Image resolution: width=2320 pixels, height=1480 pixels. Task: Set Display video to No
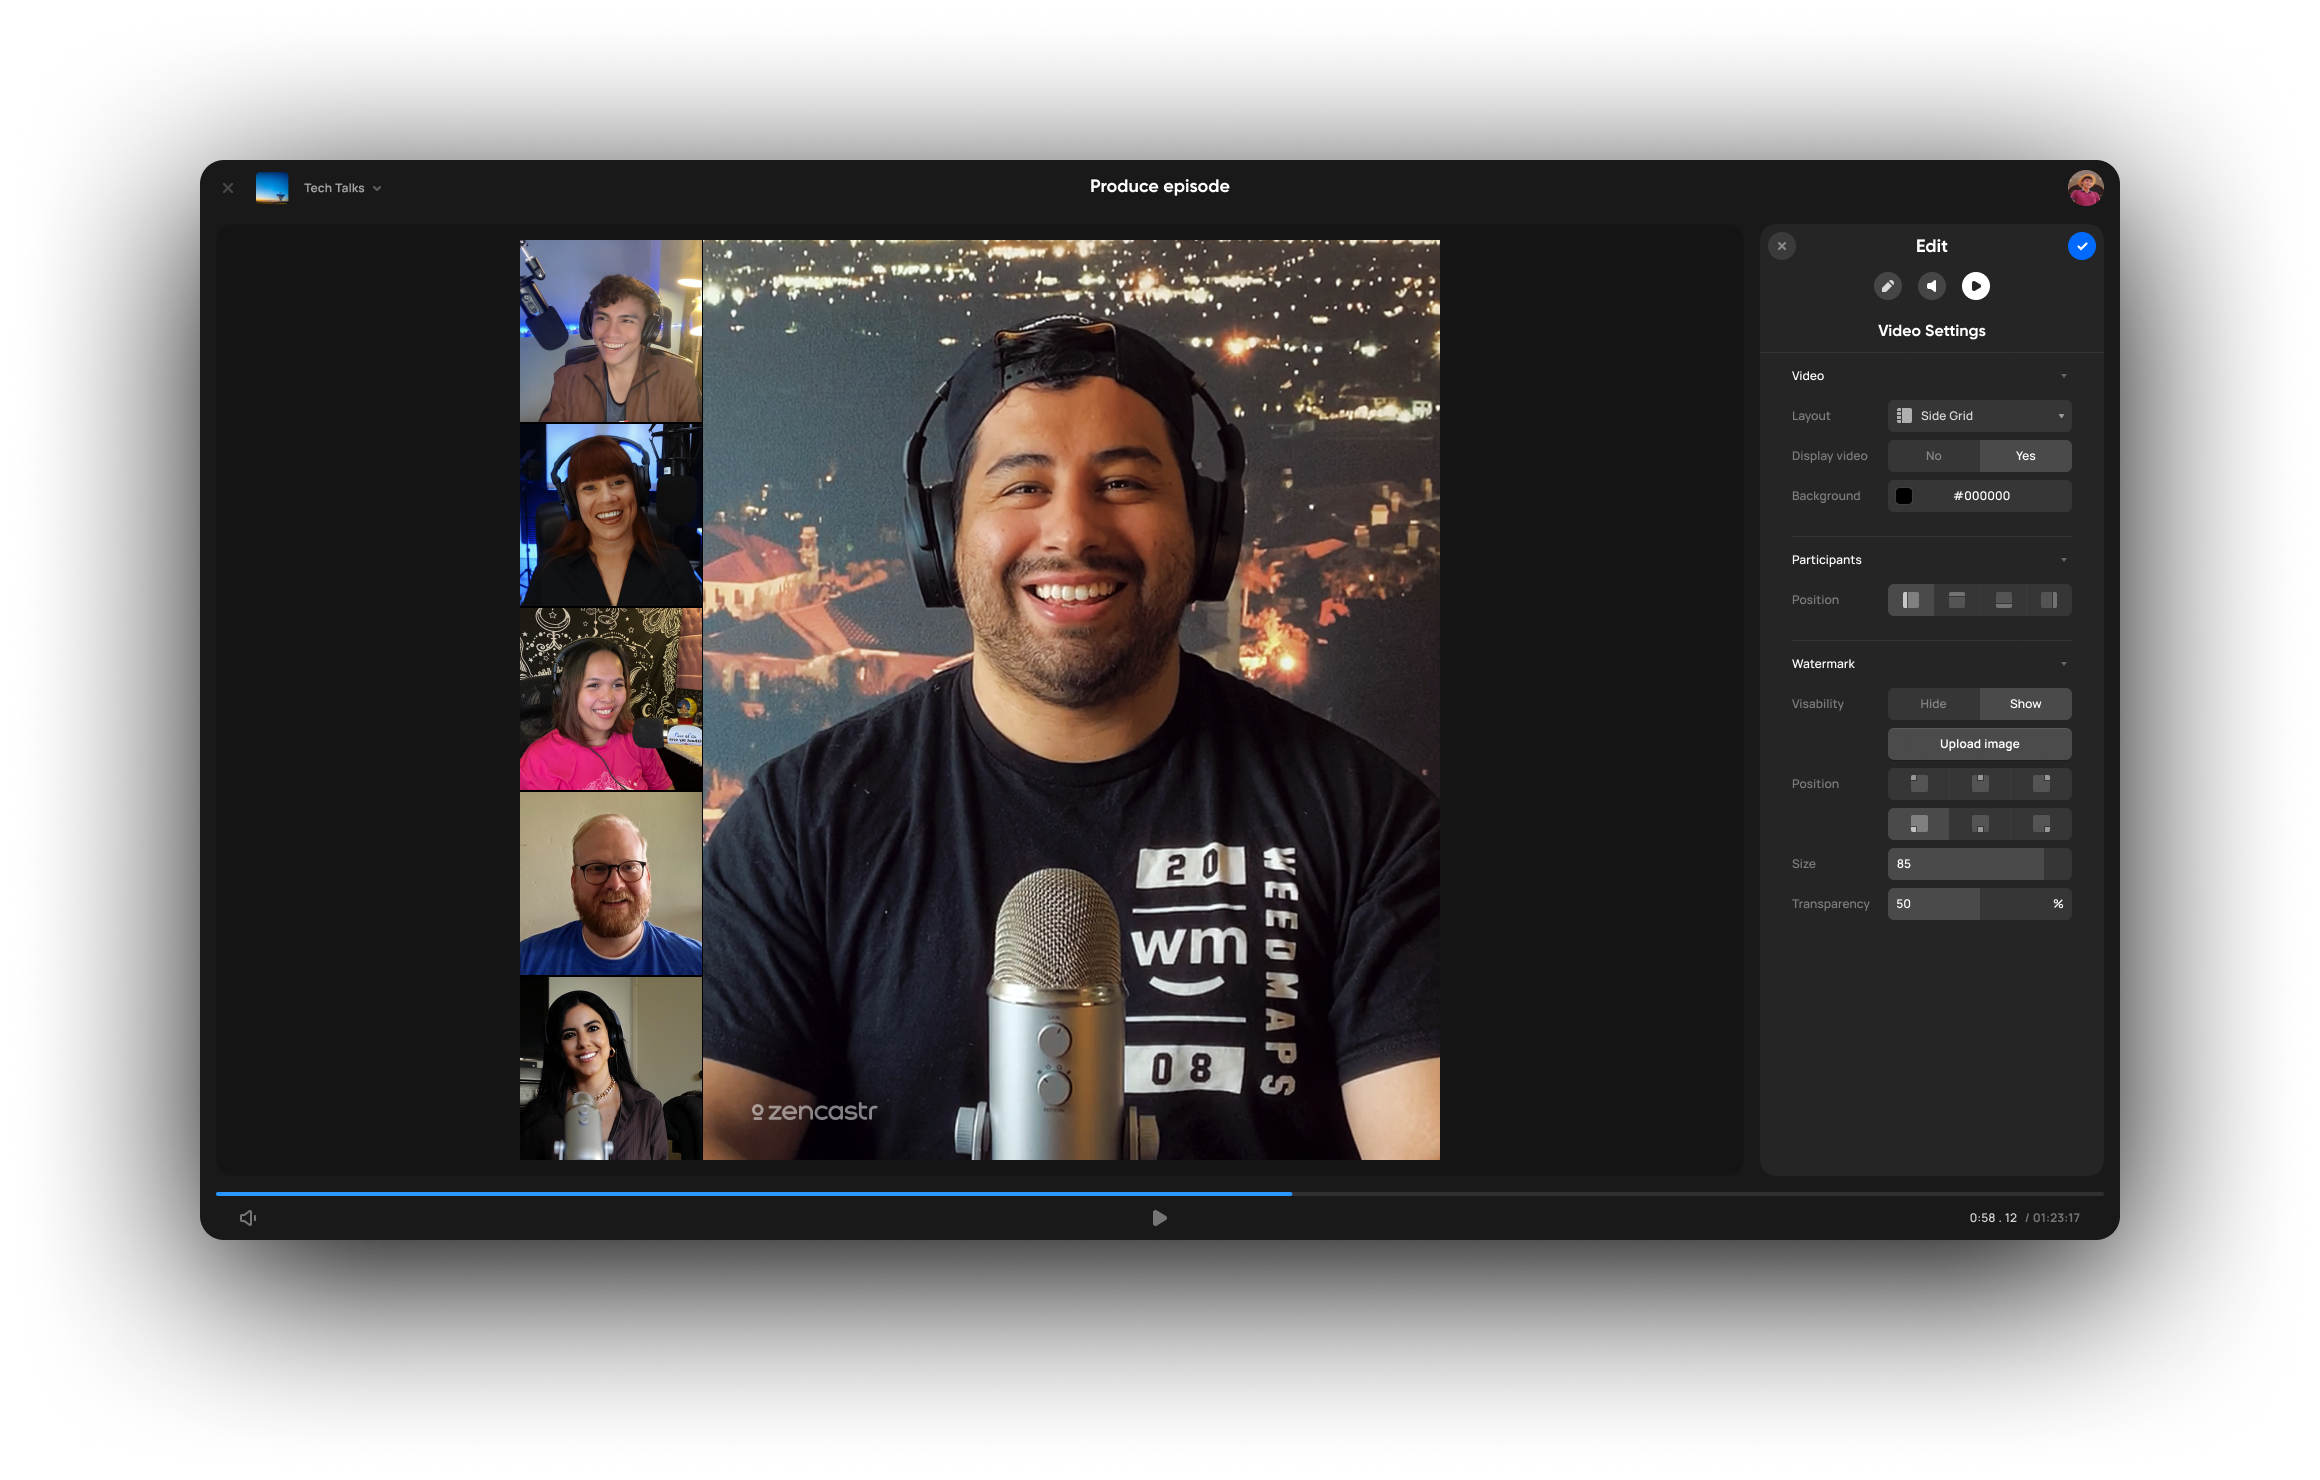coord(1933,456)
